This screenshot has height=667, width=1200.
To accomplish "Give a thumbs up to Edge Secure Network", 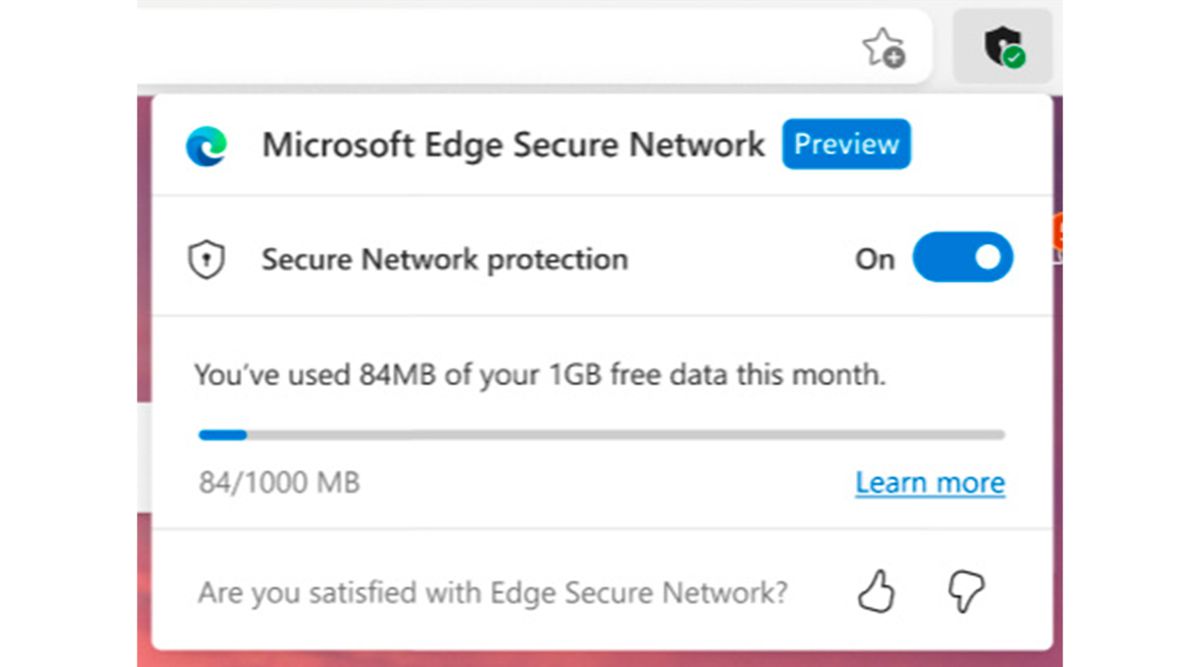I will tap(877, 592).
